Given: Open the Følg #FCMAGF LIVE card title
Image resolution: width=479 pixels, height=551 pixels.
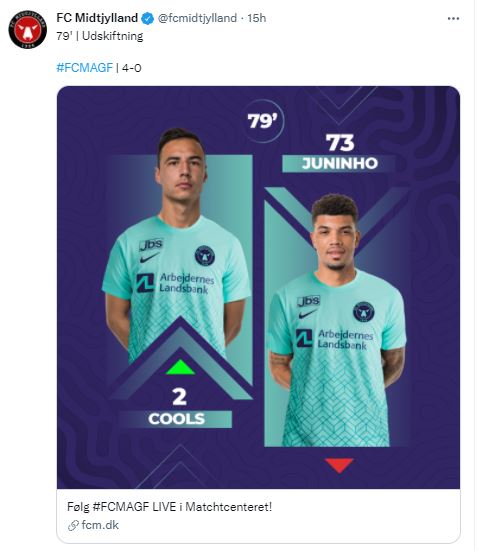Looking at the screenshot, I should [169, 507].
